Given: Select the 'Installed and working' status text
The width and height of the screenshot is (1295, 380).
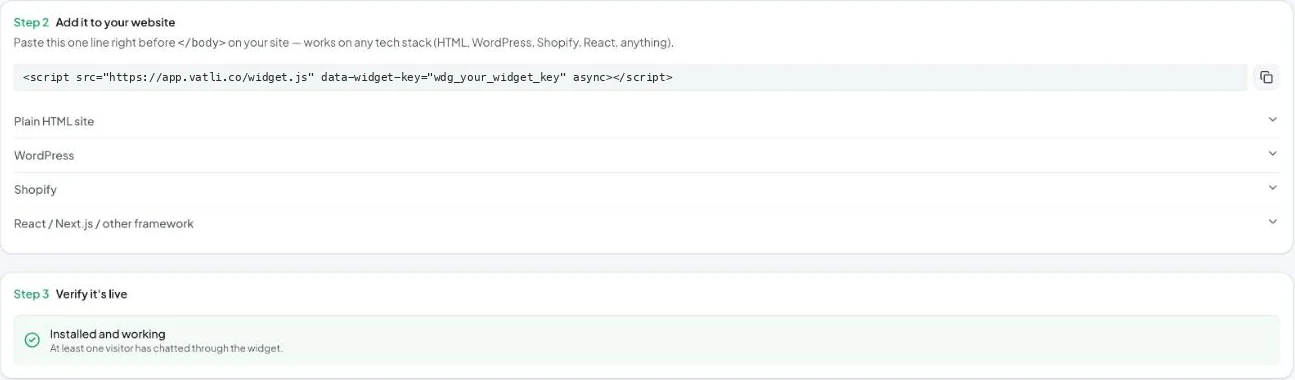Looking at the screenshot, I should [x=108, y=334].
